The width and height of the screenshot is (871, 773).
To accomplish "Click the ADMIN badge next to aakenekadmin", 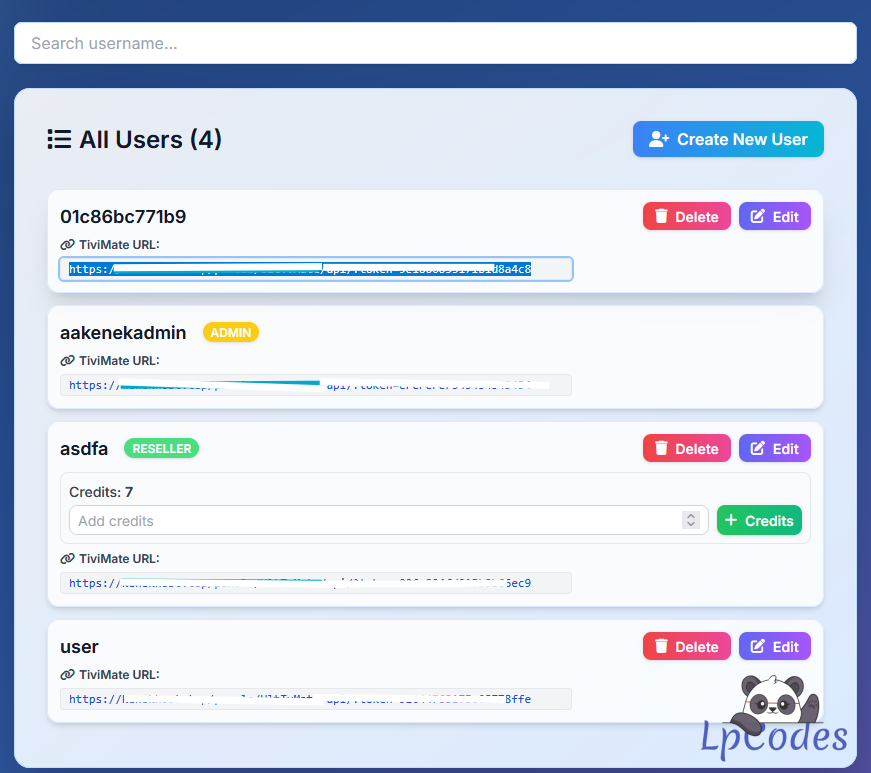I will click(x=231, y=333).
